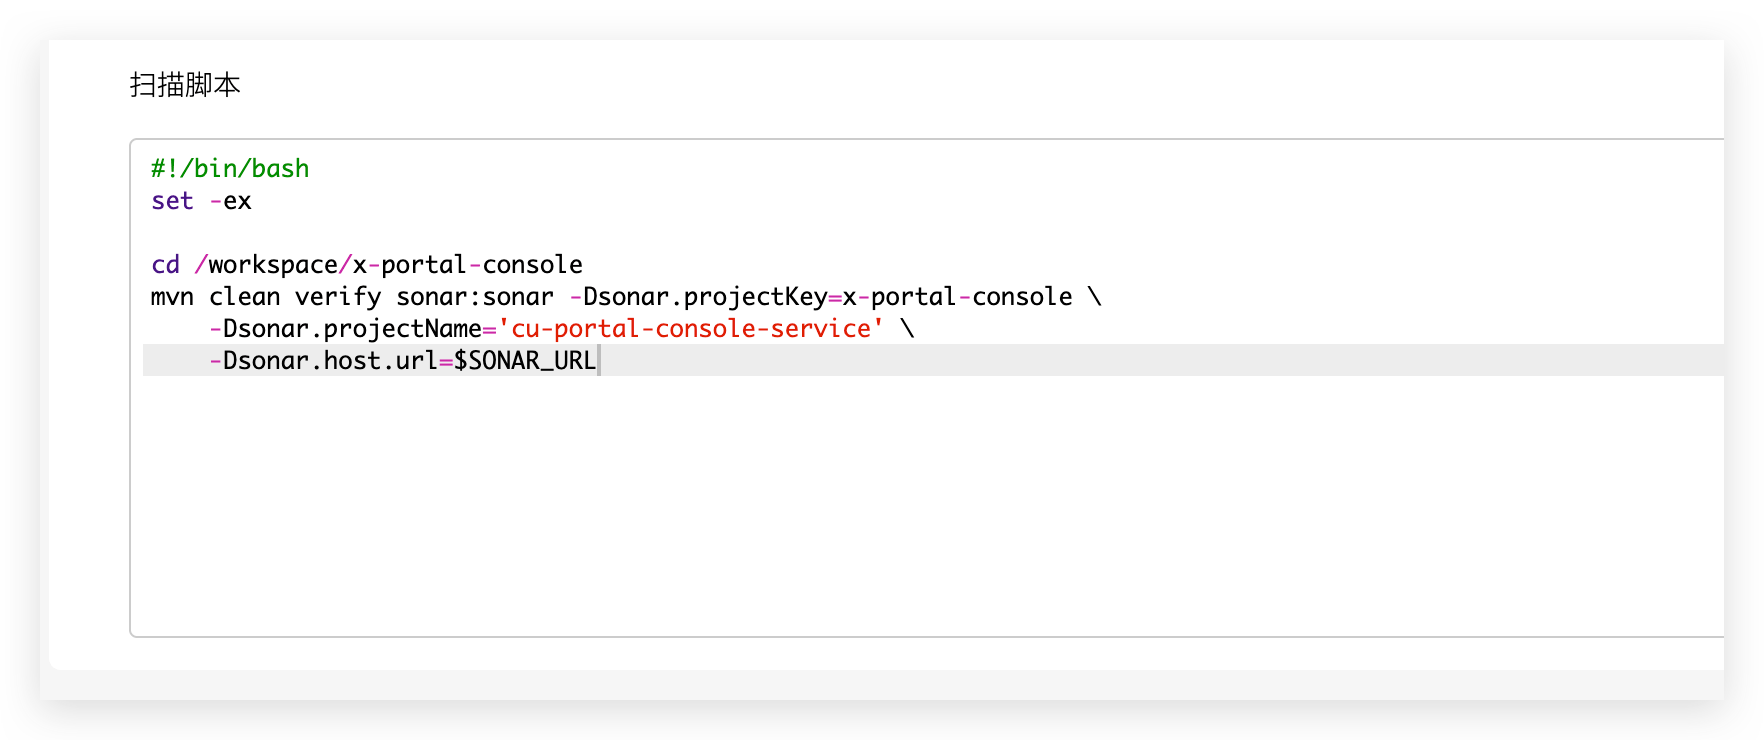Click "workspace" in the cd path
1764x740 pixels.
tap(273, 265)
